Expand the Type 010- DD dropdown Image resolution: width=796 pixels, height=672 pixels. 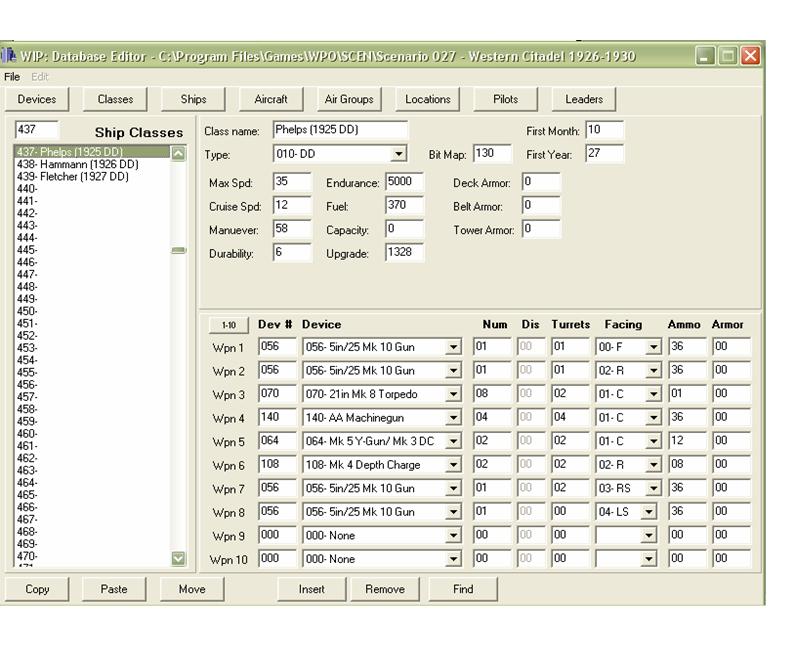point(399,154)
